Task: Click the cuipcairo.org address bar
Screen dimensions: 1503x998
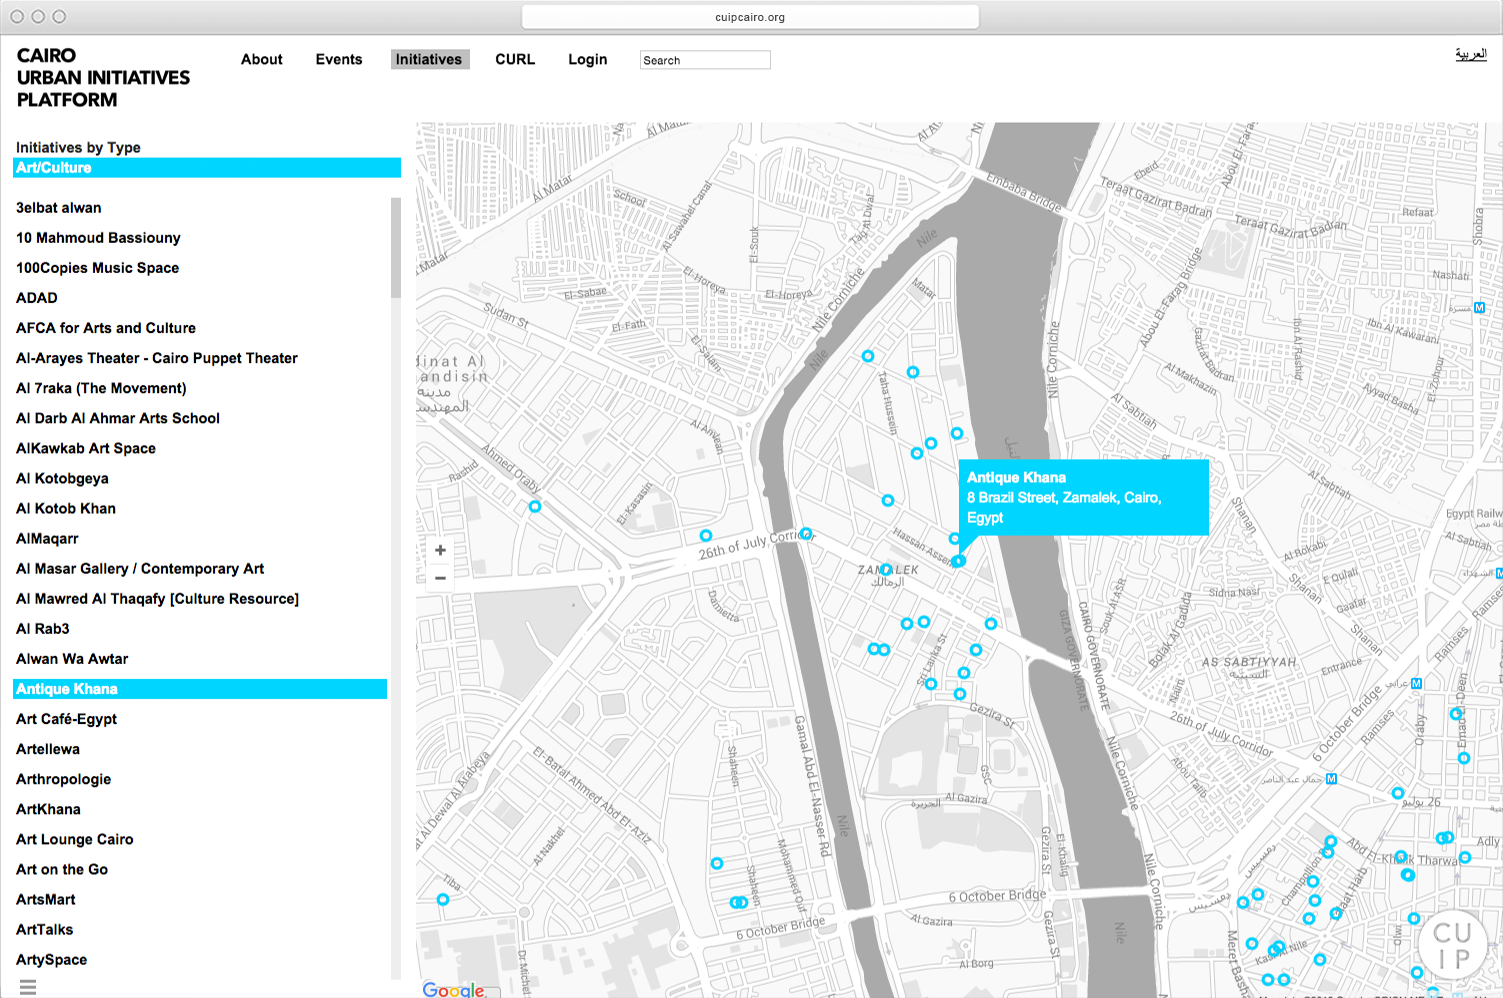Action: (x=750, y=17)
